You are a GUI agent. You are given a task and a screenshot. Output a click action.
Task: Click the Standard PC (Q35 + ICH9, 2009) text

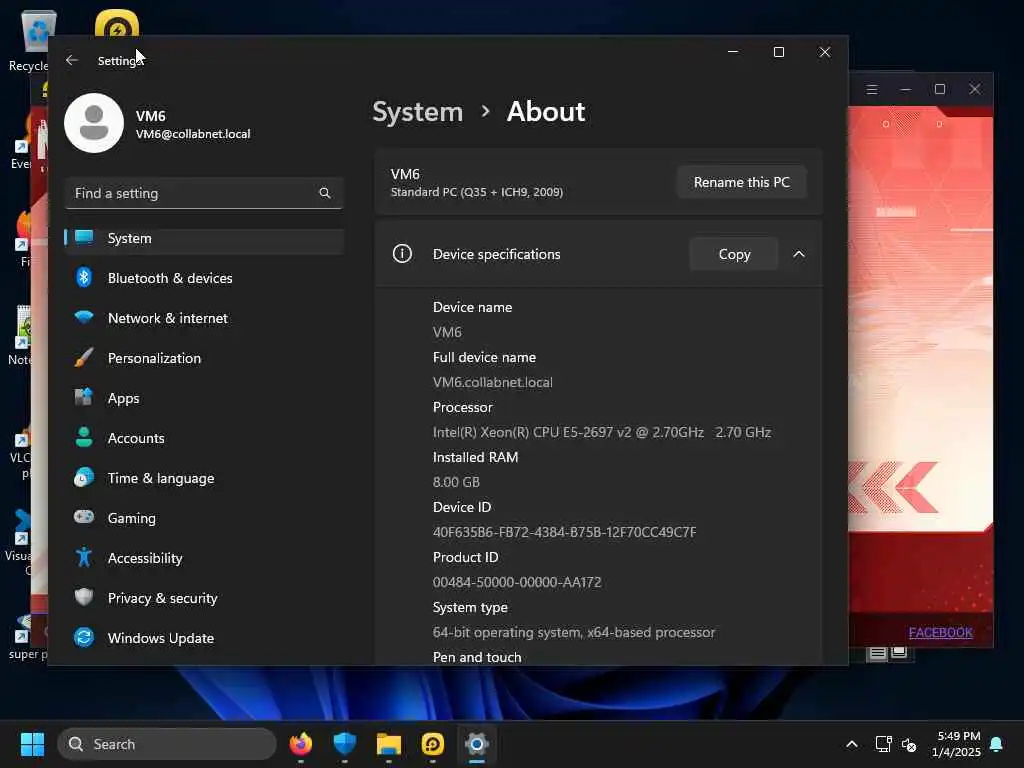(x=477, y=192)
